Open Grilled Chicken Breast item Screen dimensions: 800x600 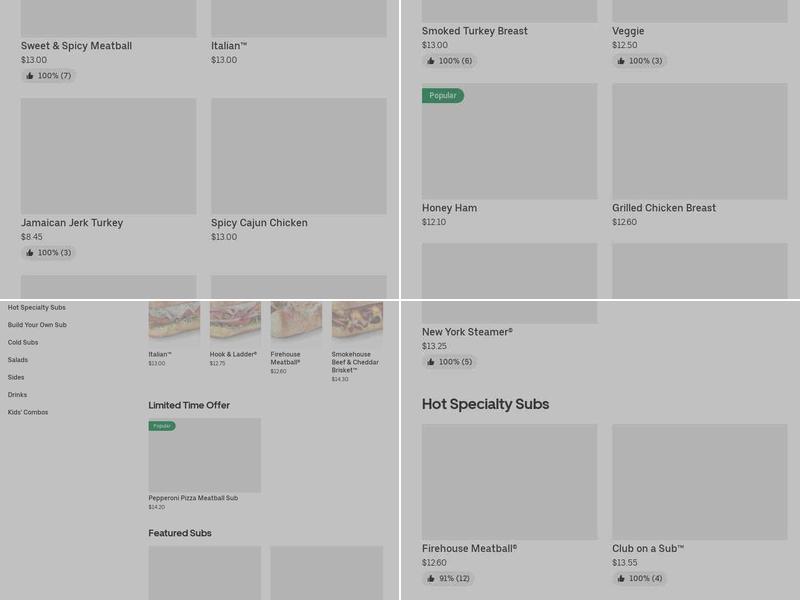(x=699, y=141)
